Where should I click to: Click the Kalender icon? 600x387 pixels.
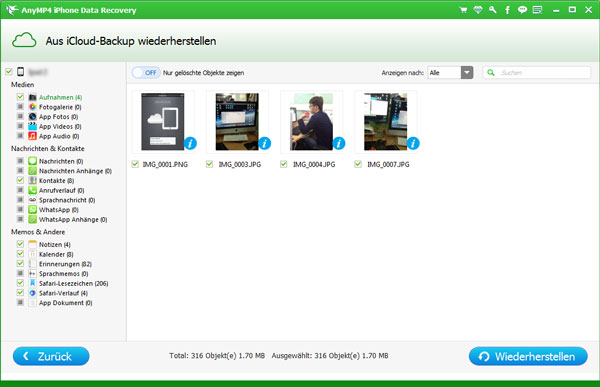tap(33, 254)
